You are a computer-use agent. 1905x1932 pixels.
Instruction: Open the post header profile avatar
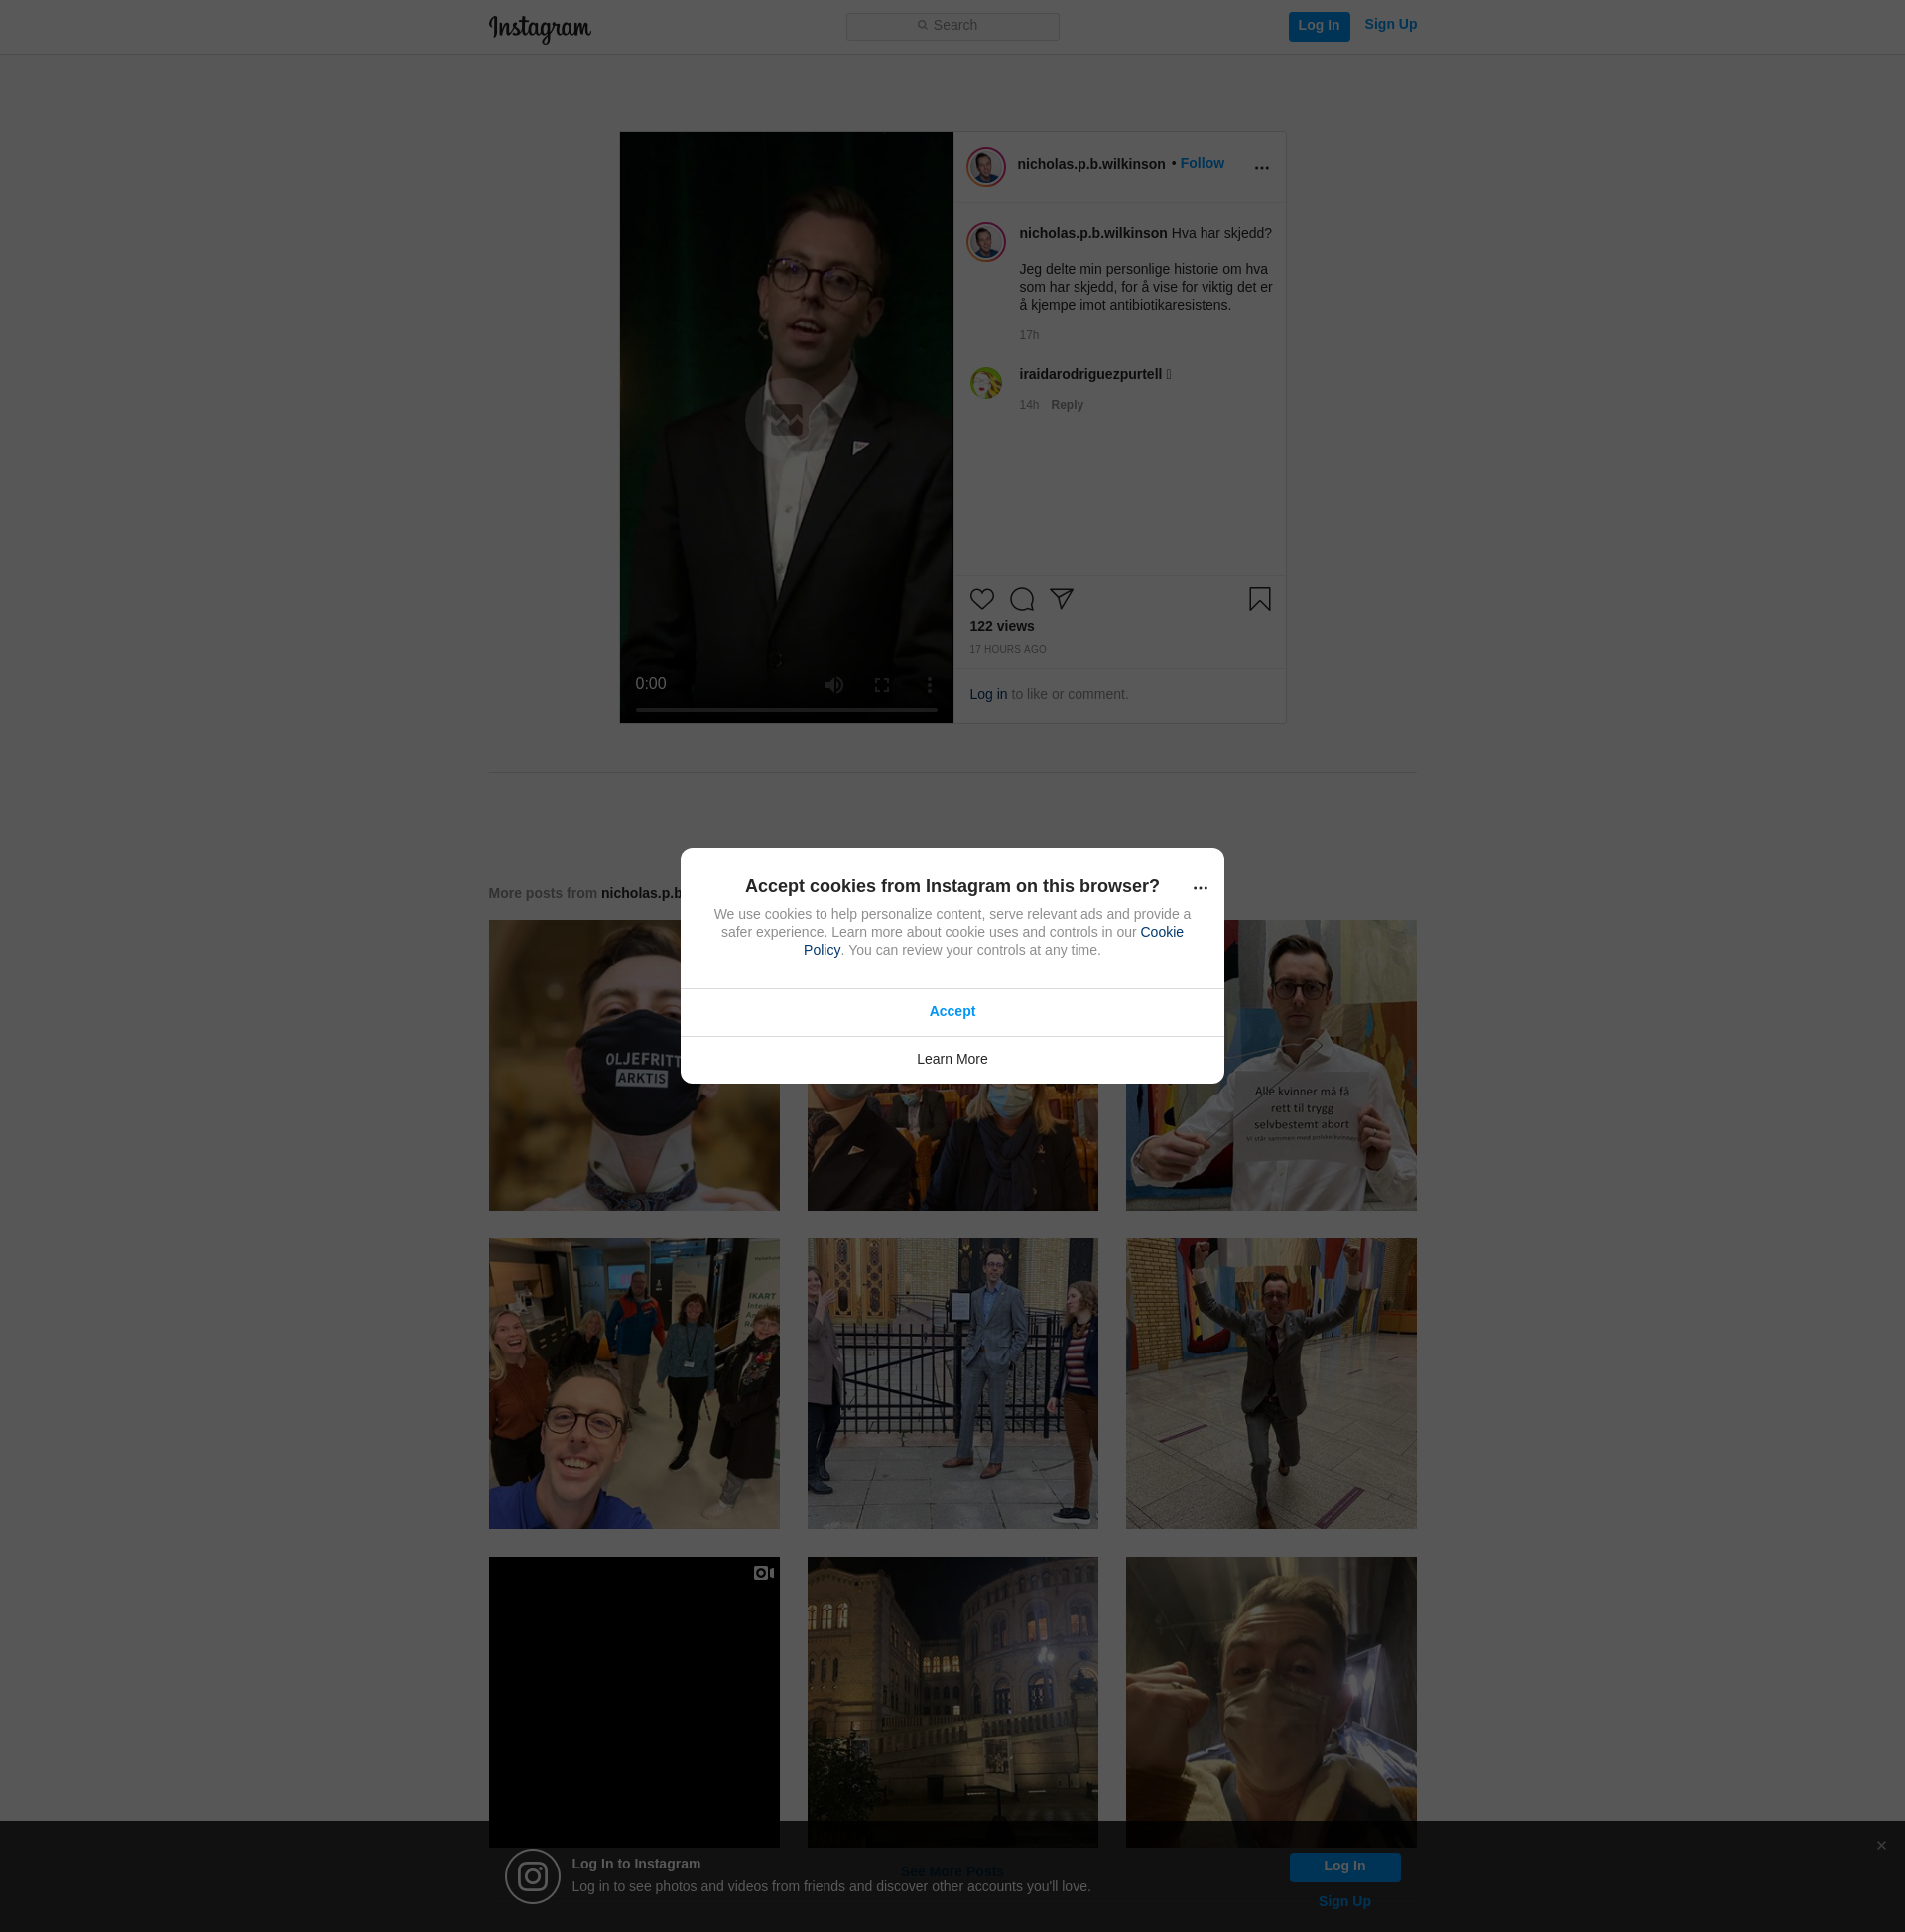pos(985,166)
